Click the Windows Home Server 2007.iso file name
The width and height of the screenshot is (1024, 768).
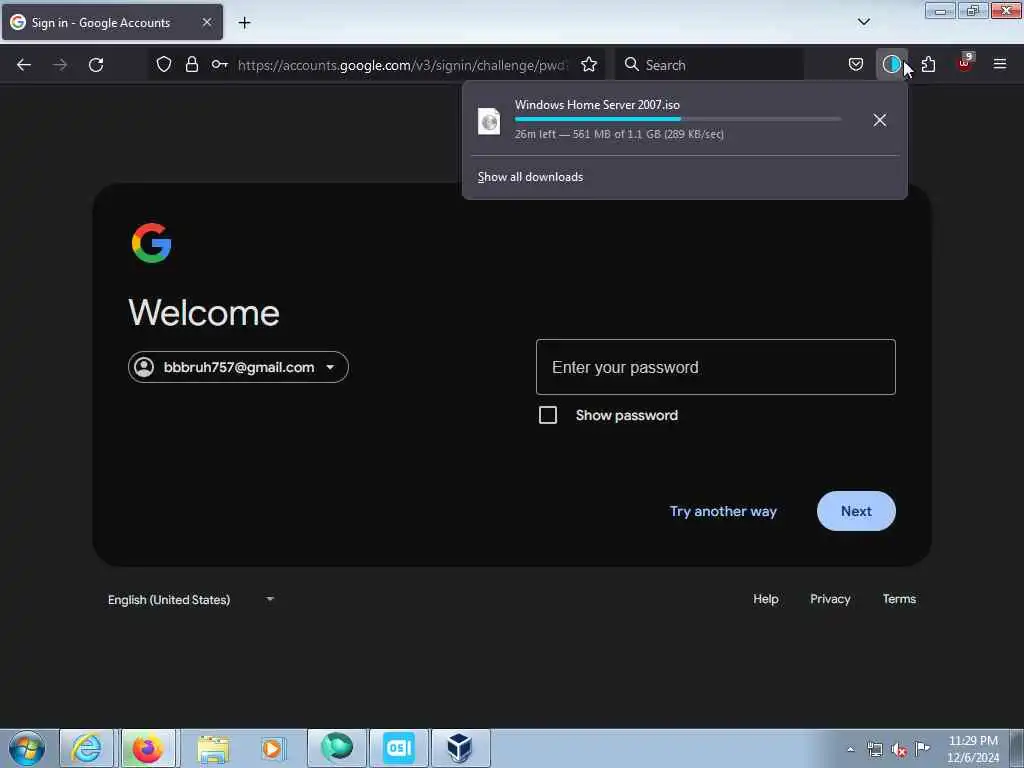(x=597, y=104)
